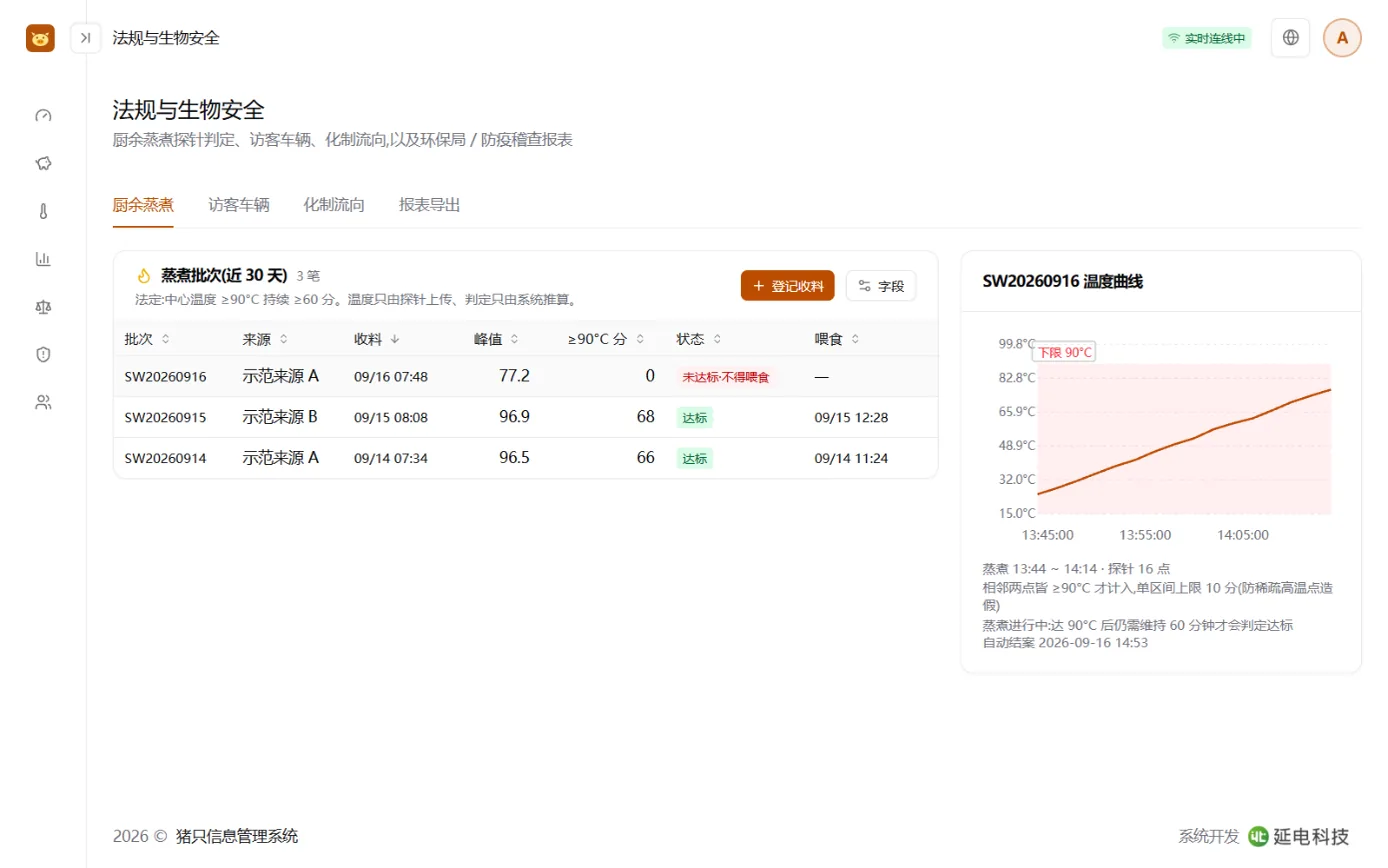Click the peak value 96.9
Screen dimensions: 1388x868
(x=514, y=417)
